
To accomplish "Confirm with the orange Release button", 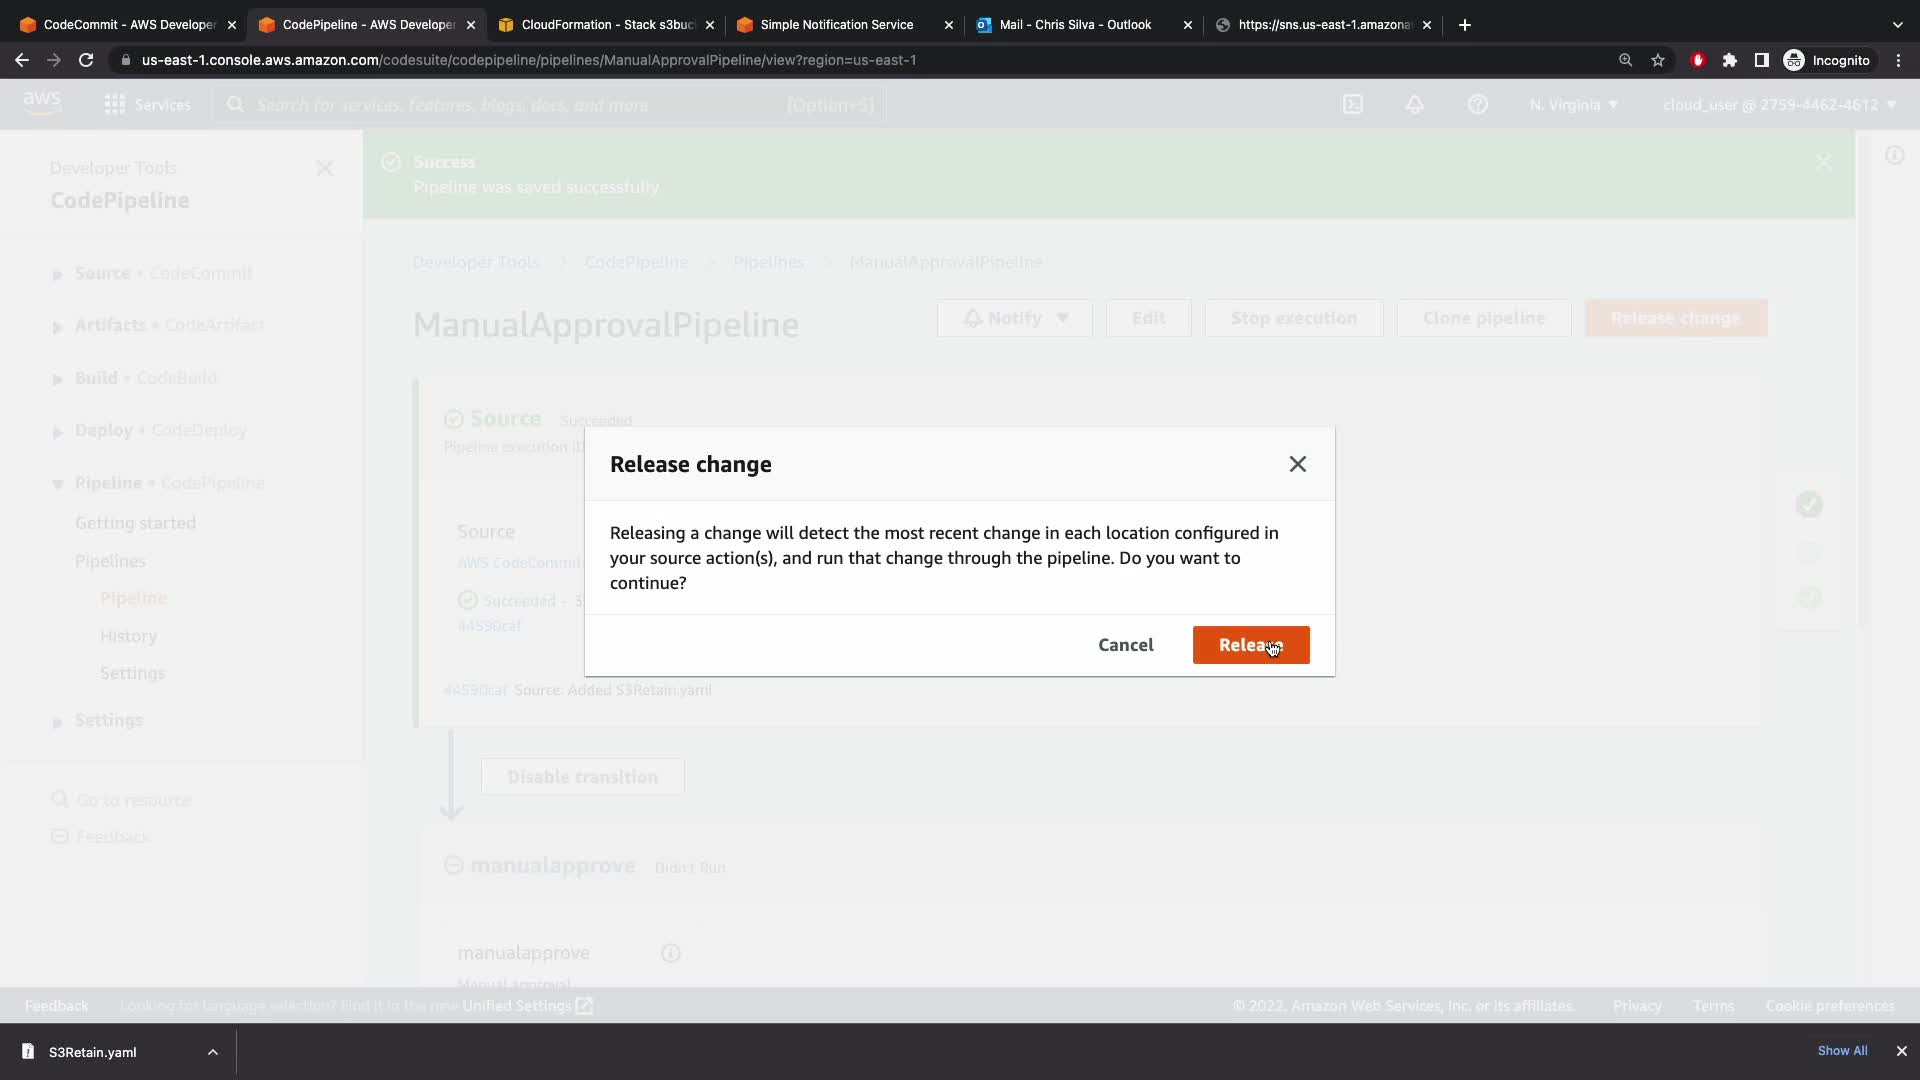I will (x=1250, y=645).
